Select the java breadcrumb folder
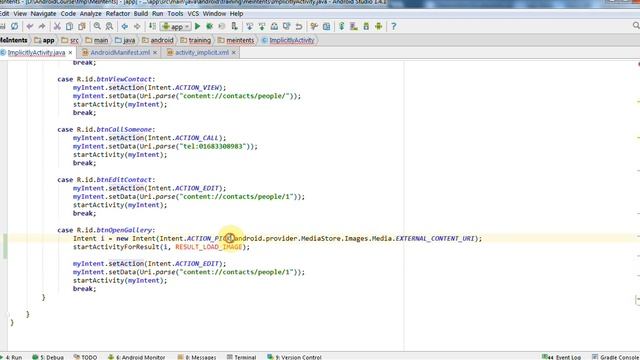 125,40
